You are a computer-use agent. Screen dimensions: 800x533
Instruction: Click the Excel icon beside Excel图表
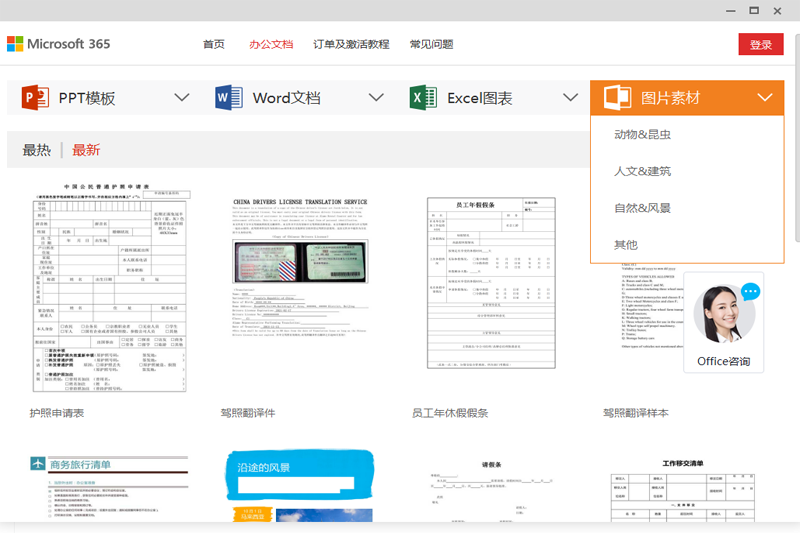coord(423,98)
